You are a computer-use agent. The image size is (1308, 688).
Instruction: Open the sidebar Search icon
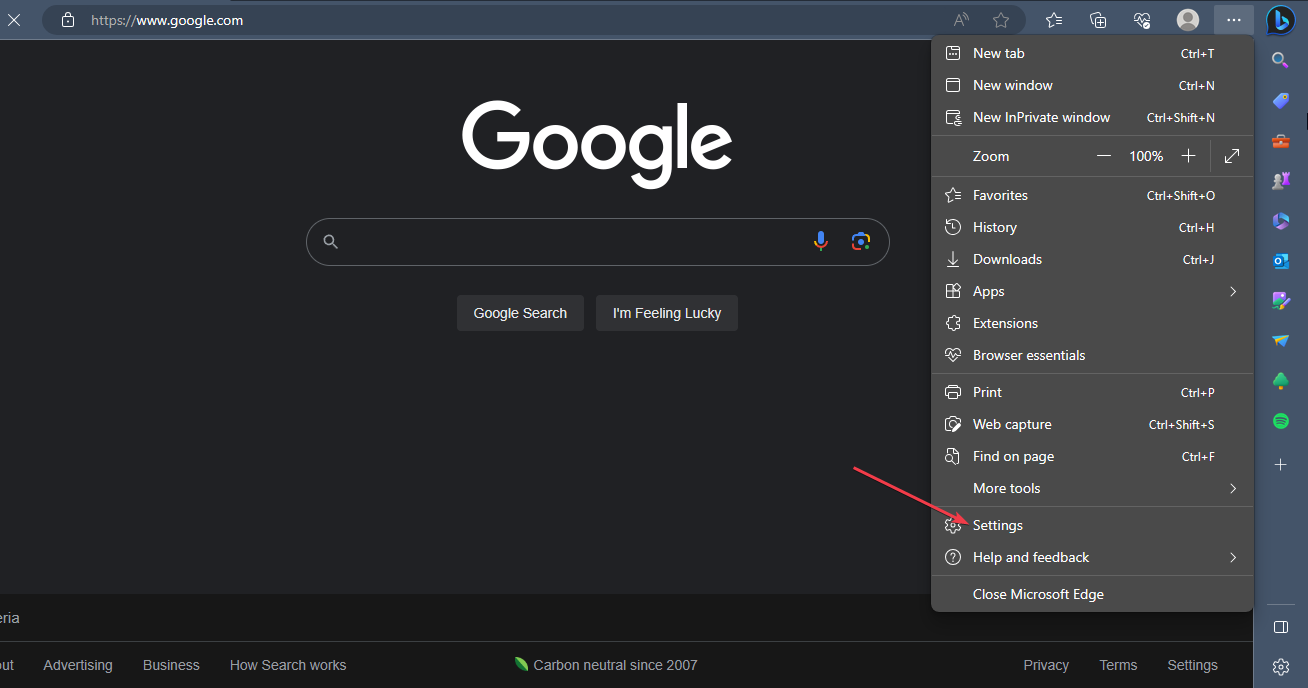coord(1280,60)
